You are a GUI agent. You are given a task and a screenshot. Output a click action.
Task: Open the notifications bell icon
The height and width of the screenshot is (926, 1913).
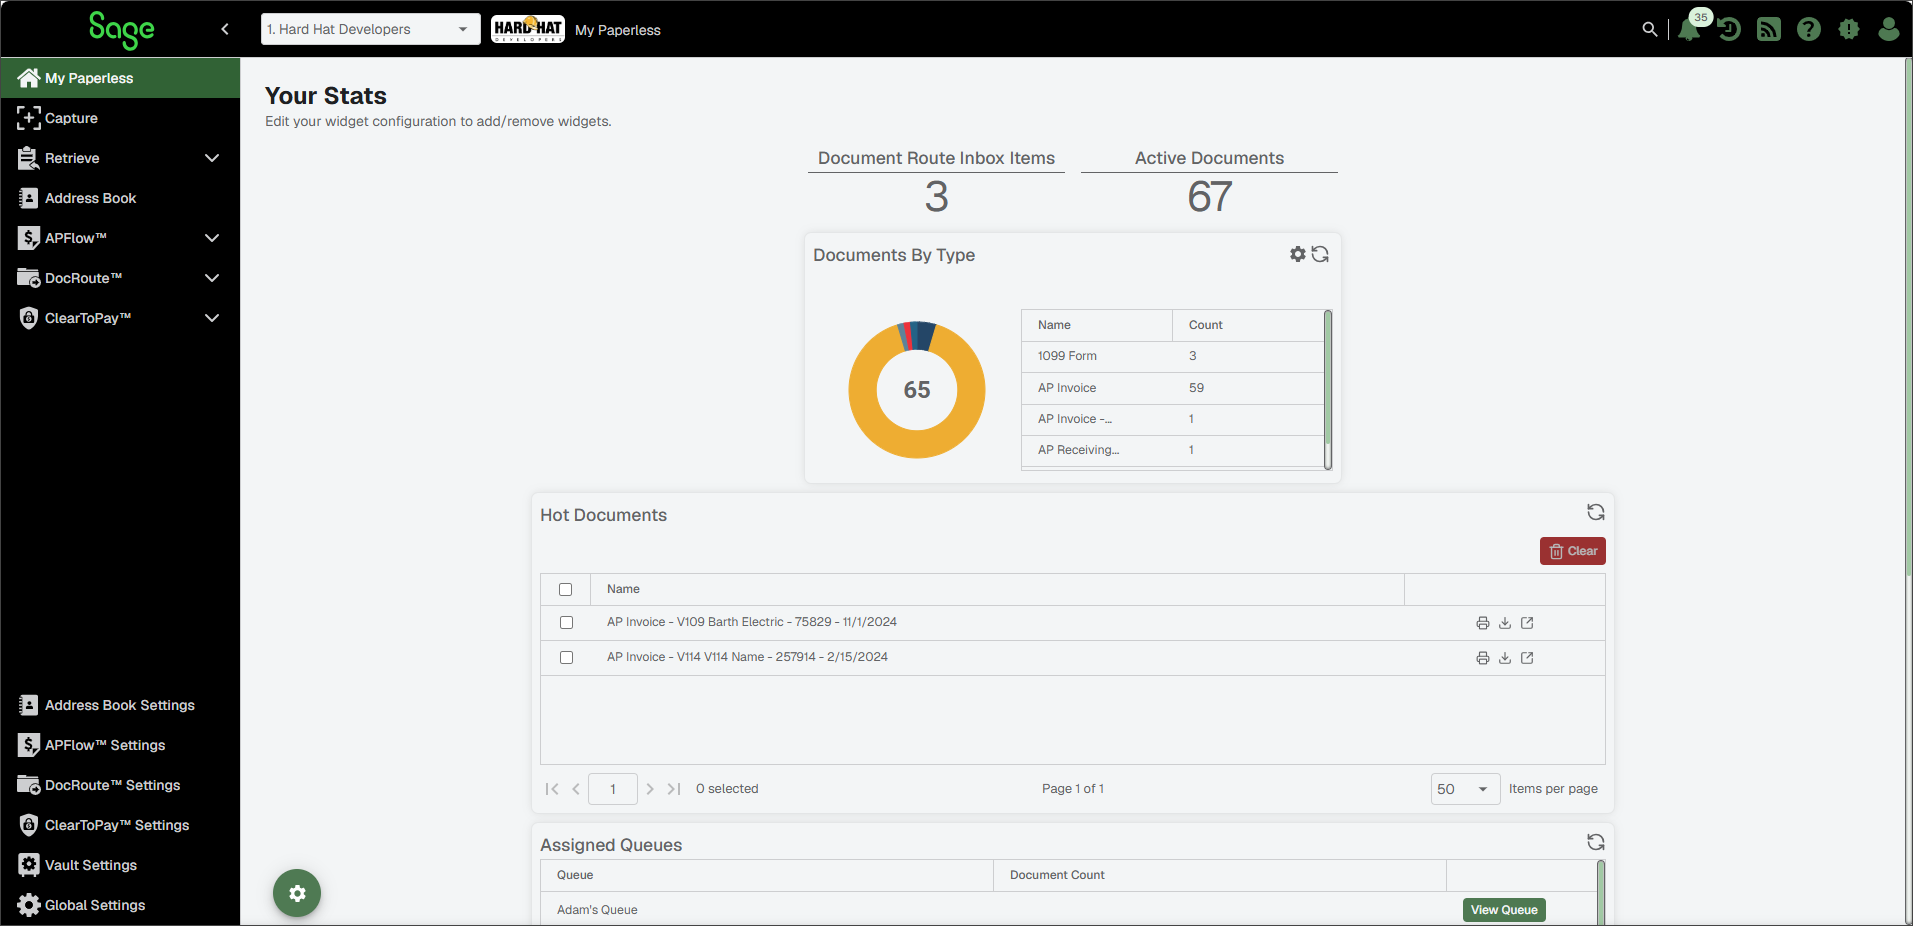tap(1689, 29)
